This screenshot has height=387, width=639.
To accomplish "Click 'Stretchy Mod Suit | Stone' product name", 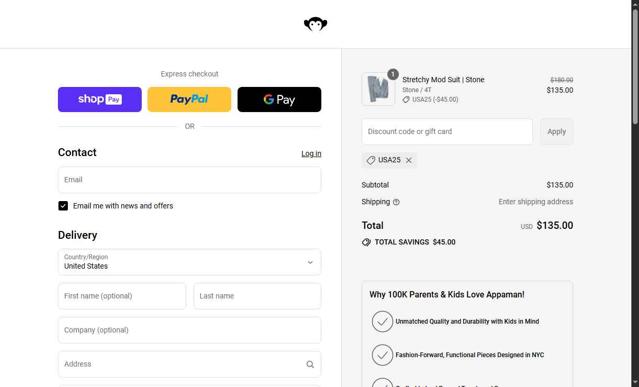I will pyautogui.click(x=443, y=80).
